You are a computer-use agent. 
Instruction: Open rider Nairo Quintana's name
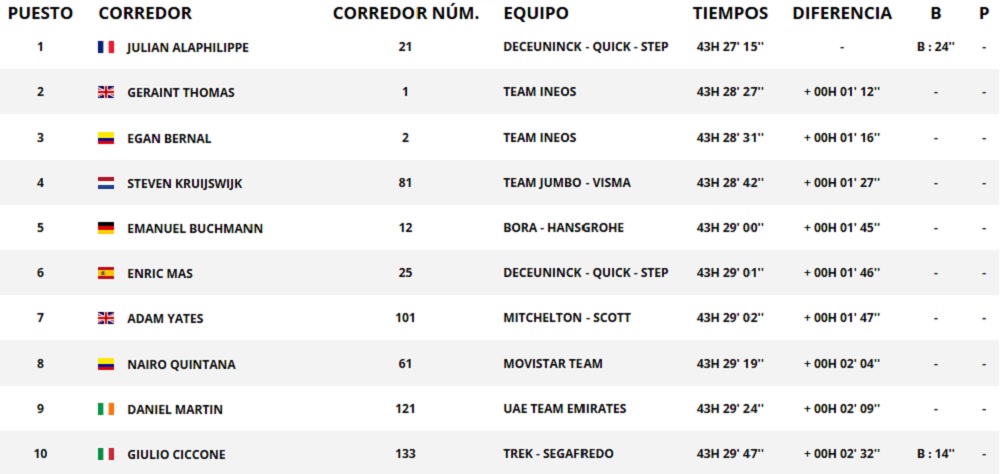point(181,364)
